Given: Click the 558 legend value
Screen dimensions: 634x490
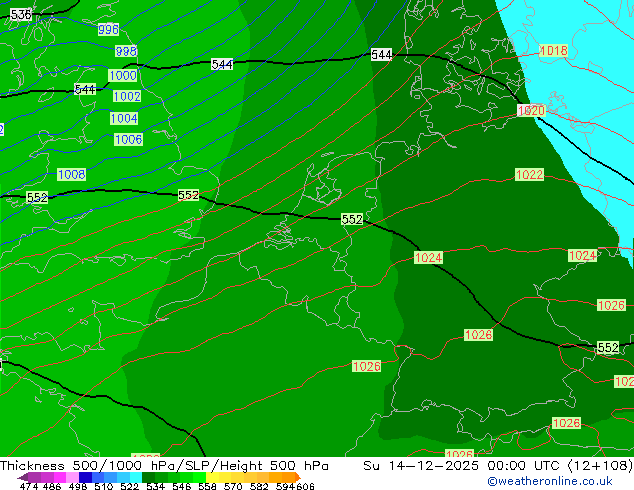Looking at the screenshot, I should [x=207, y=486].
